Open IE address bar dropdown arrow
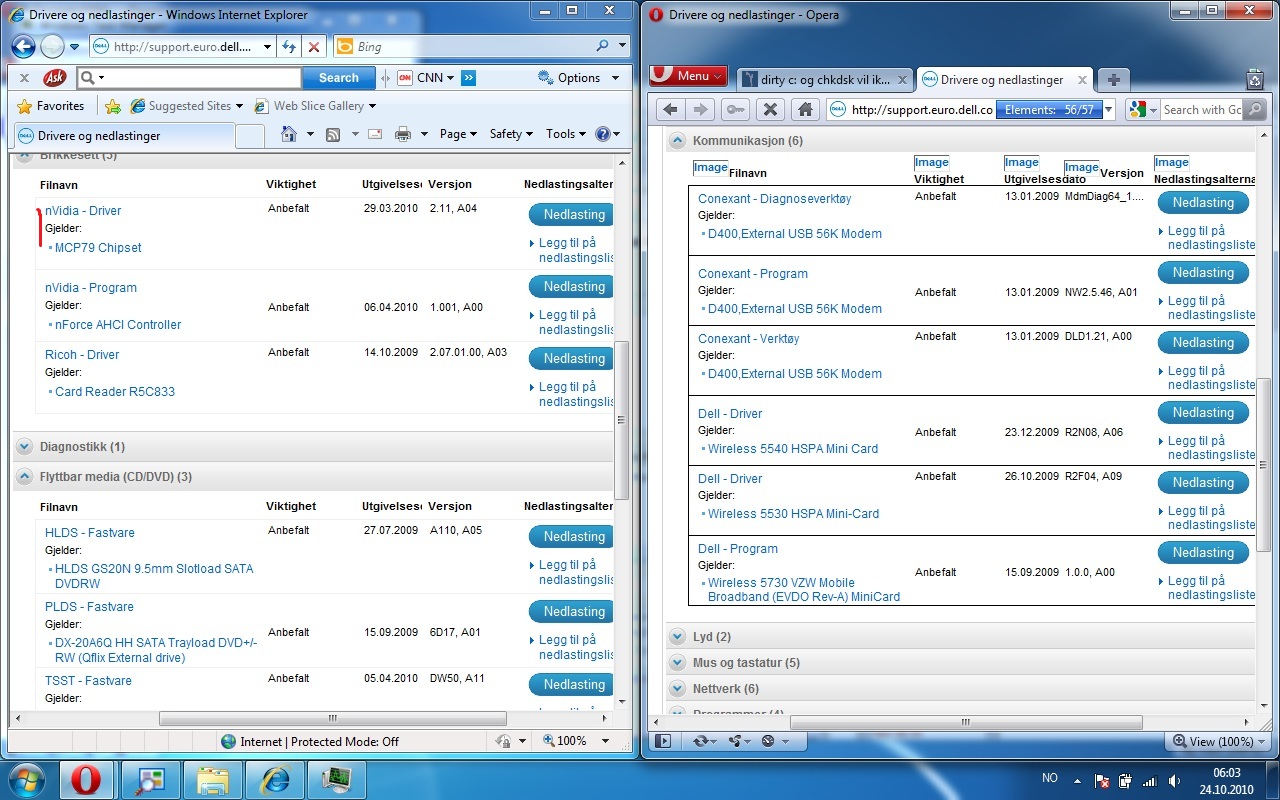The width and height of the screenshot is (1280, 800). pyautogui.click(x=267, y=47)
